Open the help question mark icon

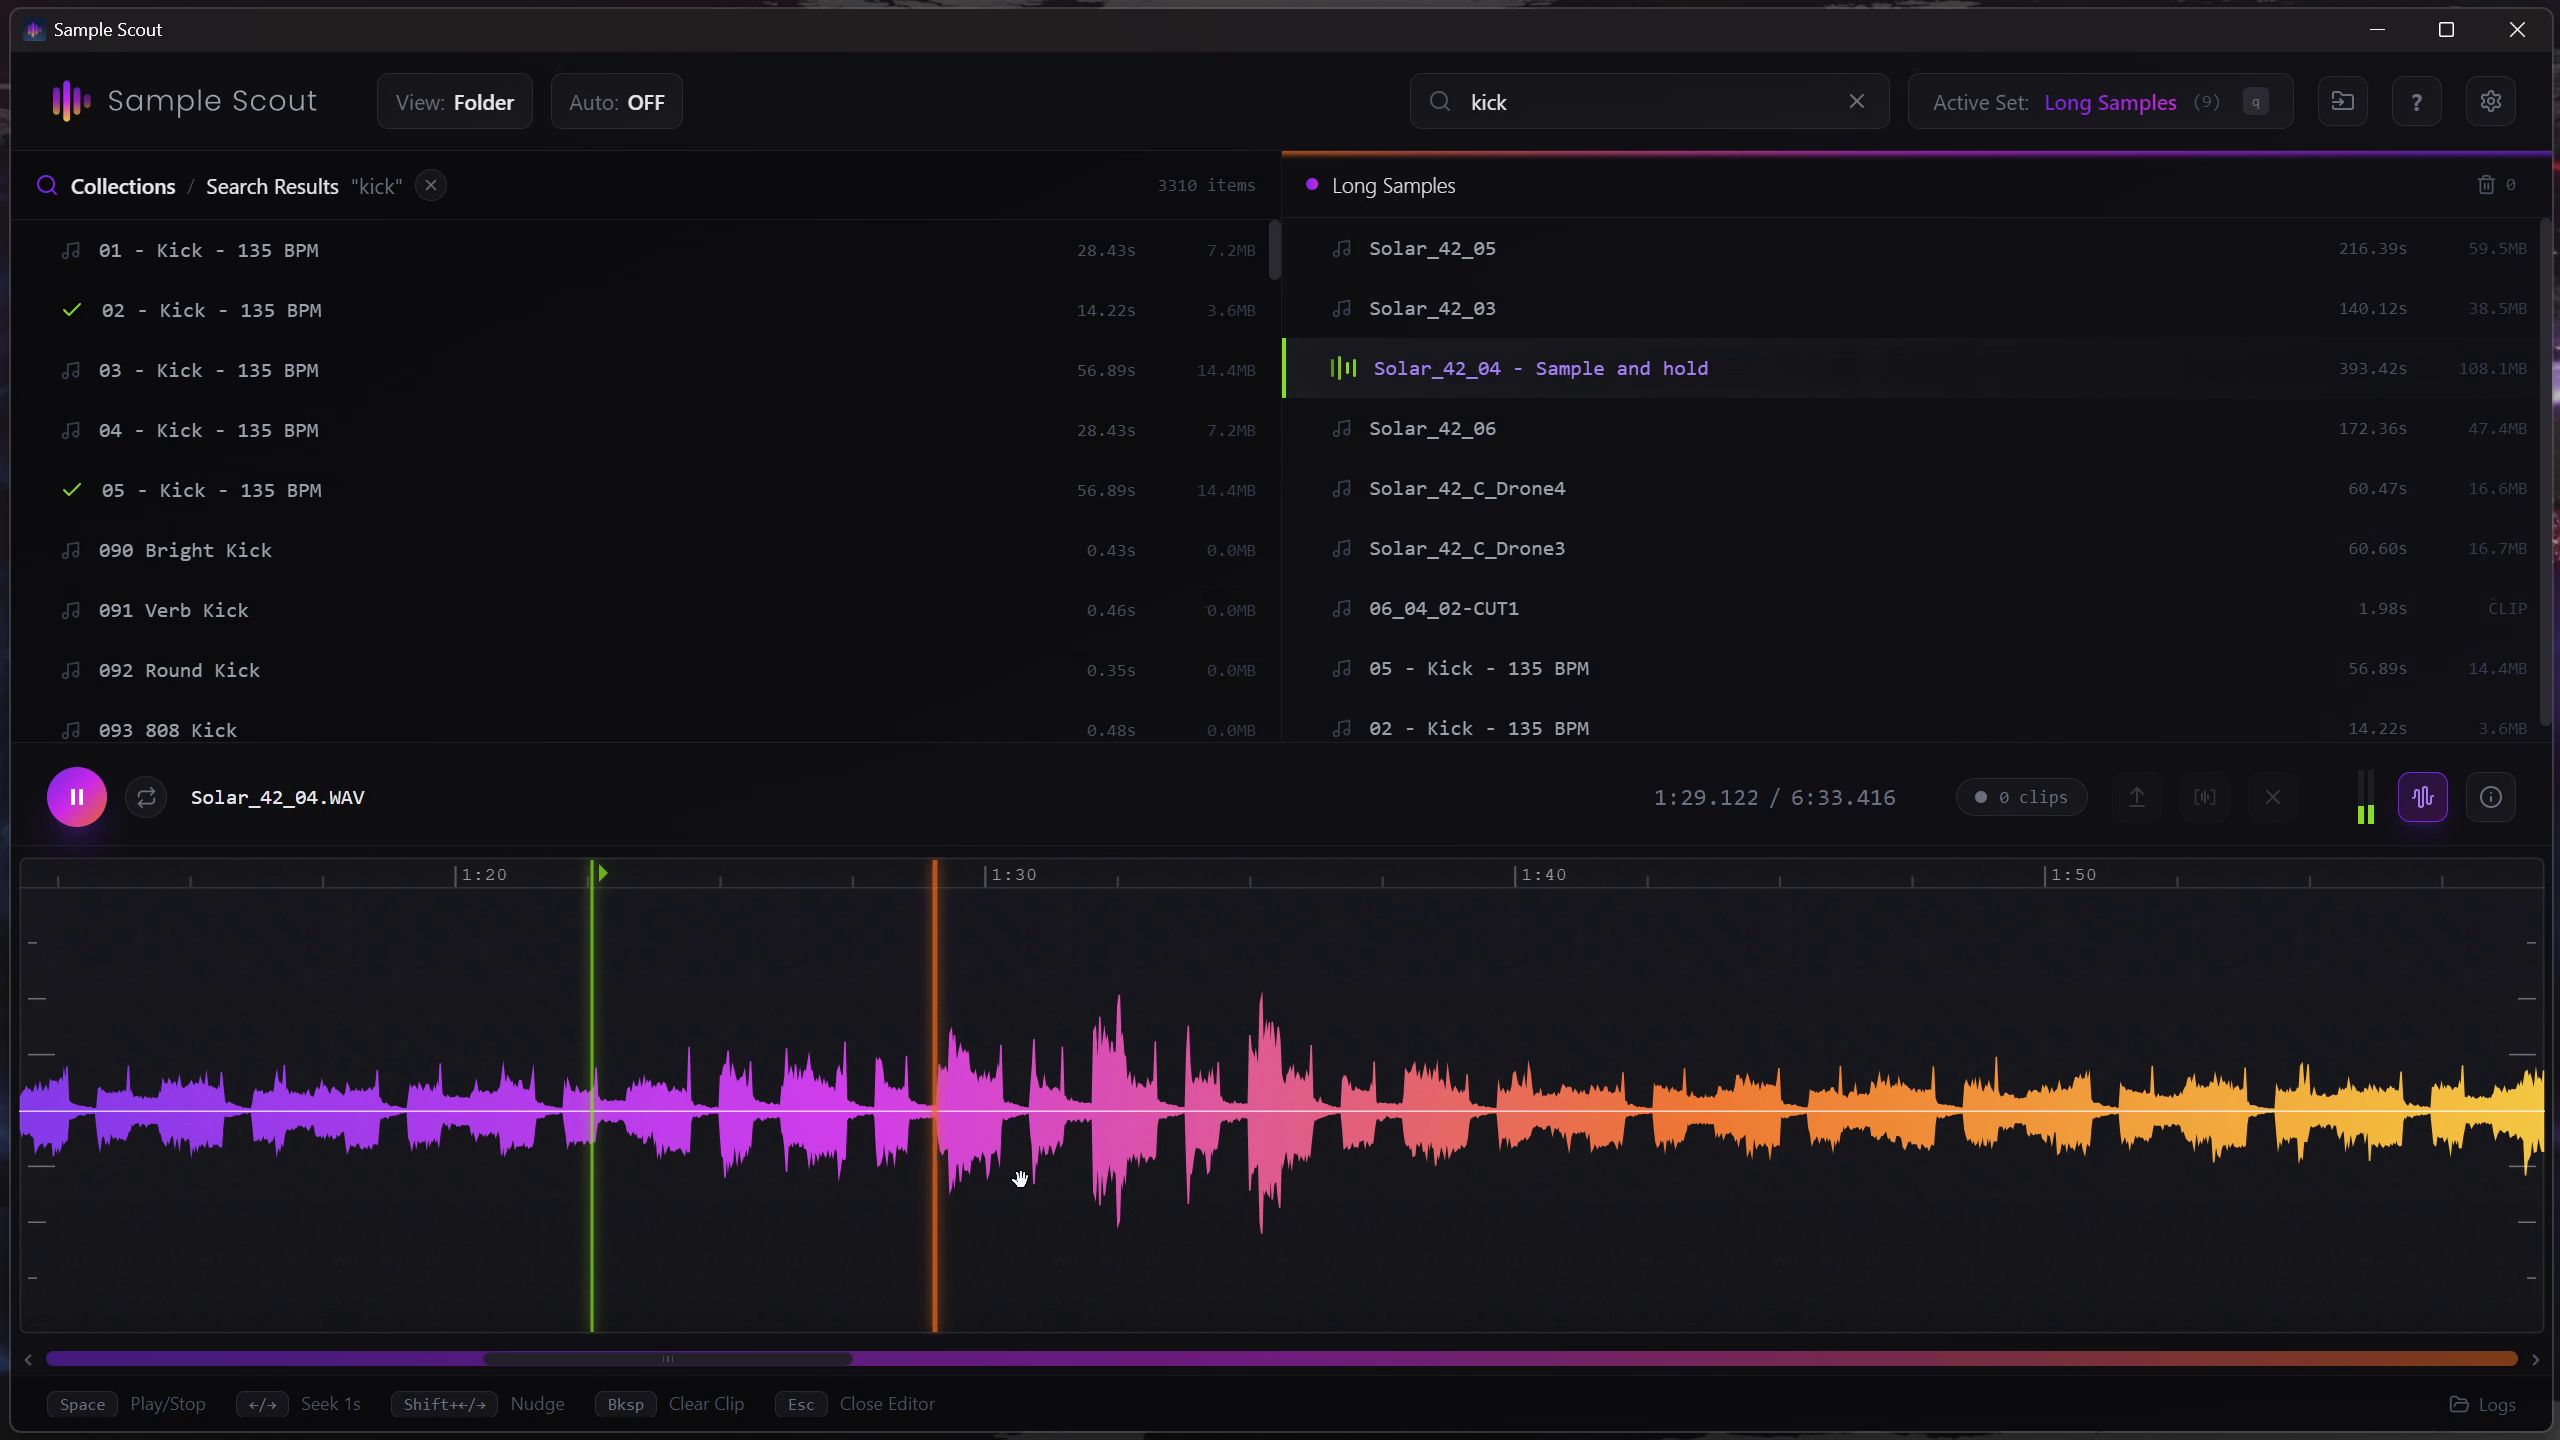coord(2416,102)
